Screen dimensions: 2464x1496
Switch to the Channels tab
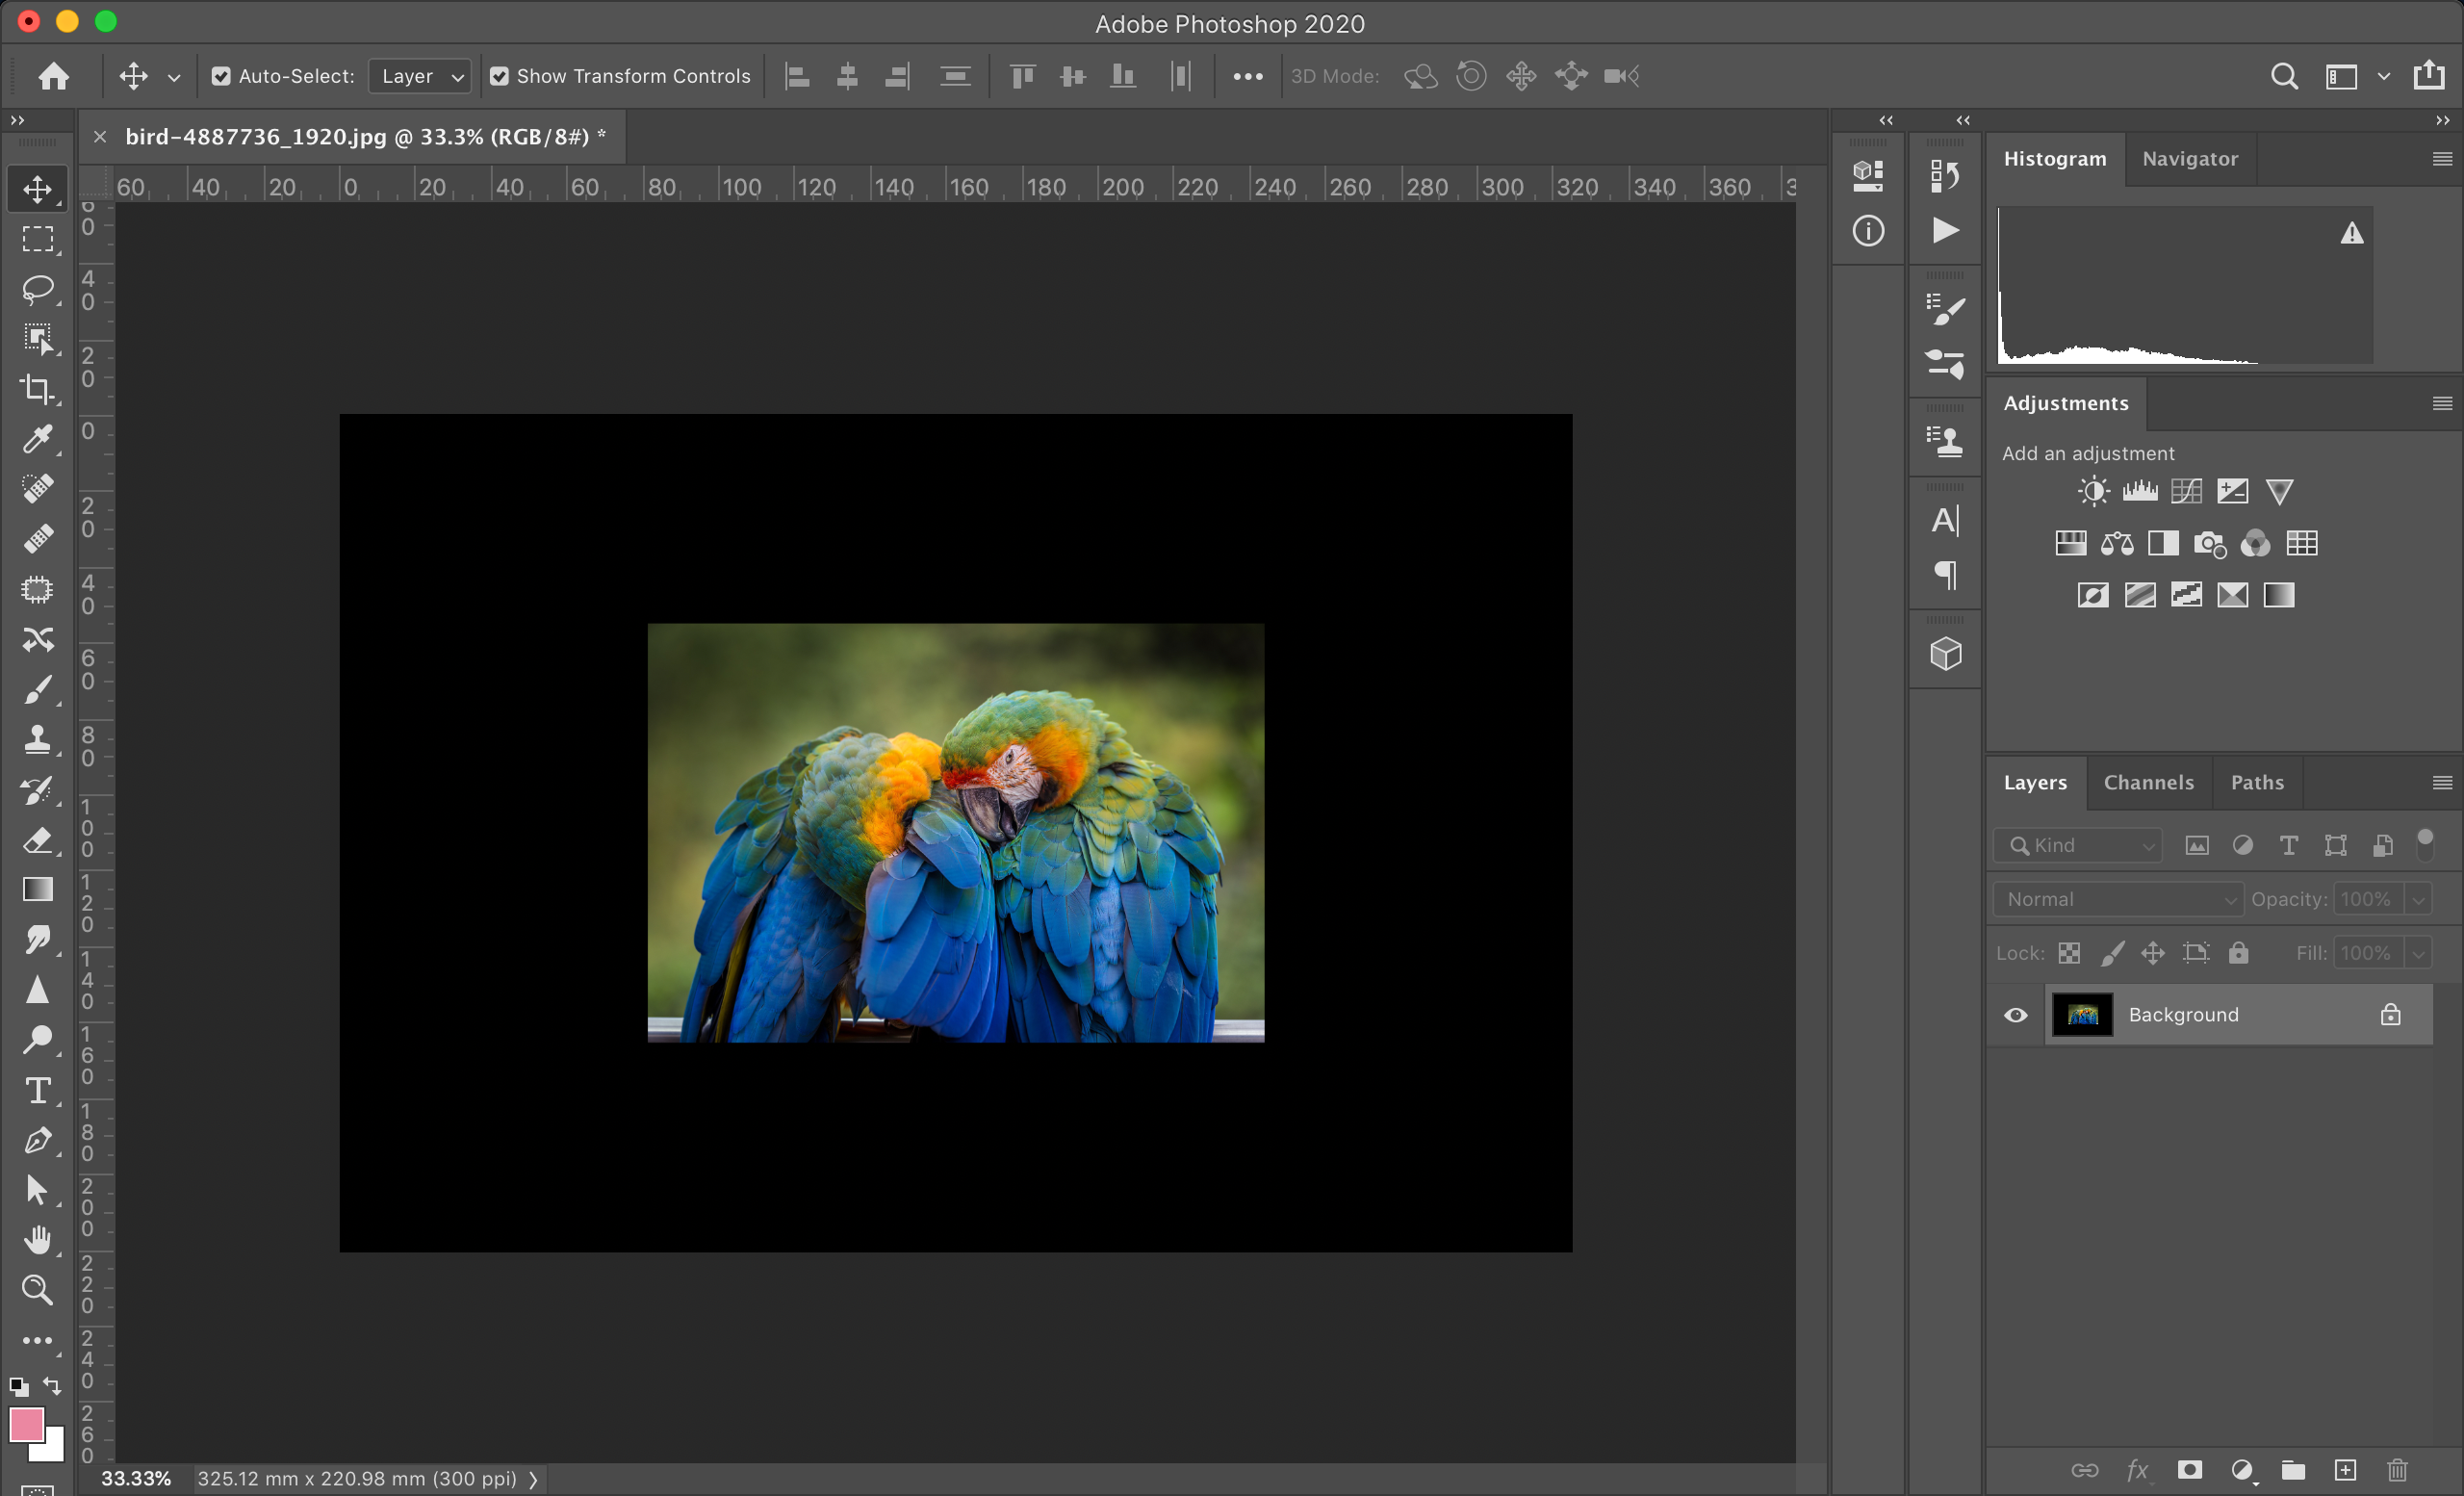point(2148,782)
